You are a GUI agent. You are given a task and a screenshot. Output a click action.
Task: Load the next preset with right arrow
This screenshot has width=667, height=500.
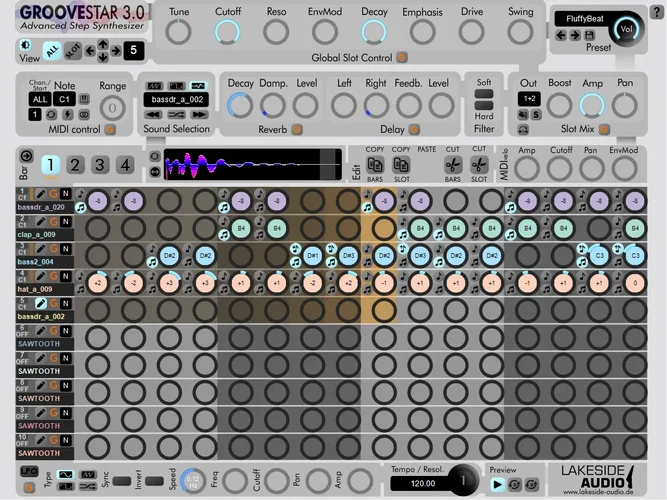[x=575, y=35]
